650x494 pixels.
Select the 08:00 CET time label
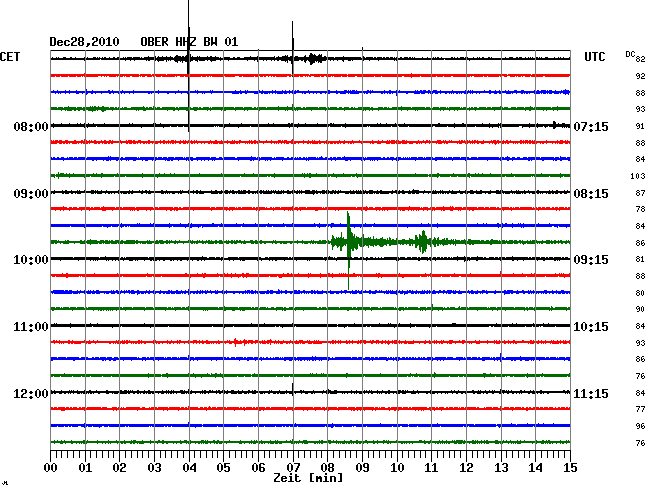[31, 126]
